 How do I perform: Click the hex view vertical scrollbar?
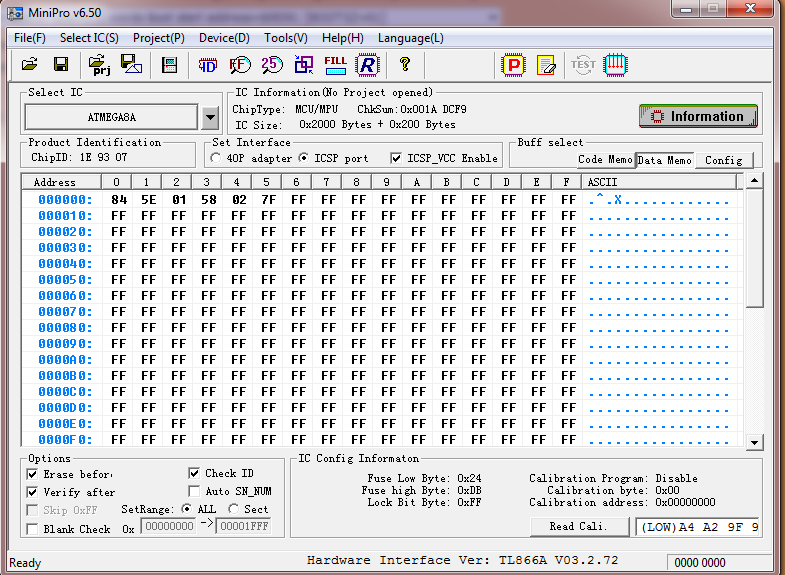point(754,300)
